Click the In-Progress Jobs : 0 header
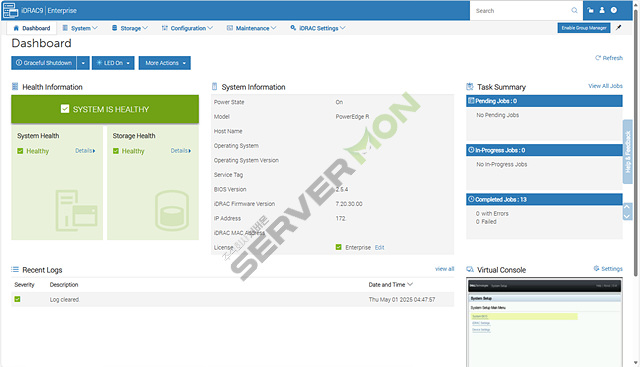The width and height of the screenshot is (640, 367). [x=544, y=150]
